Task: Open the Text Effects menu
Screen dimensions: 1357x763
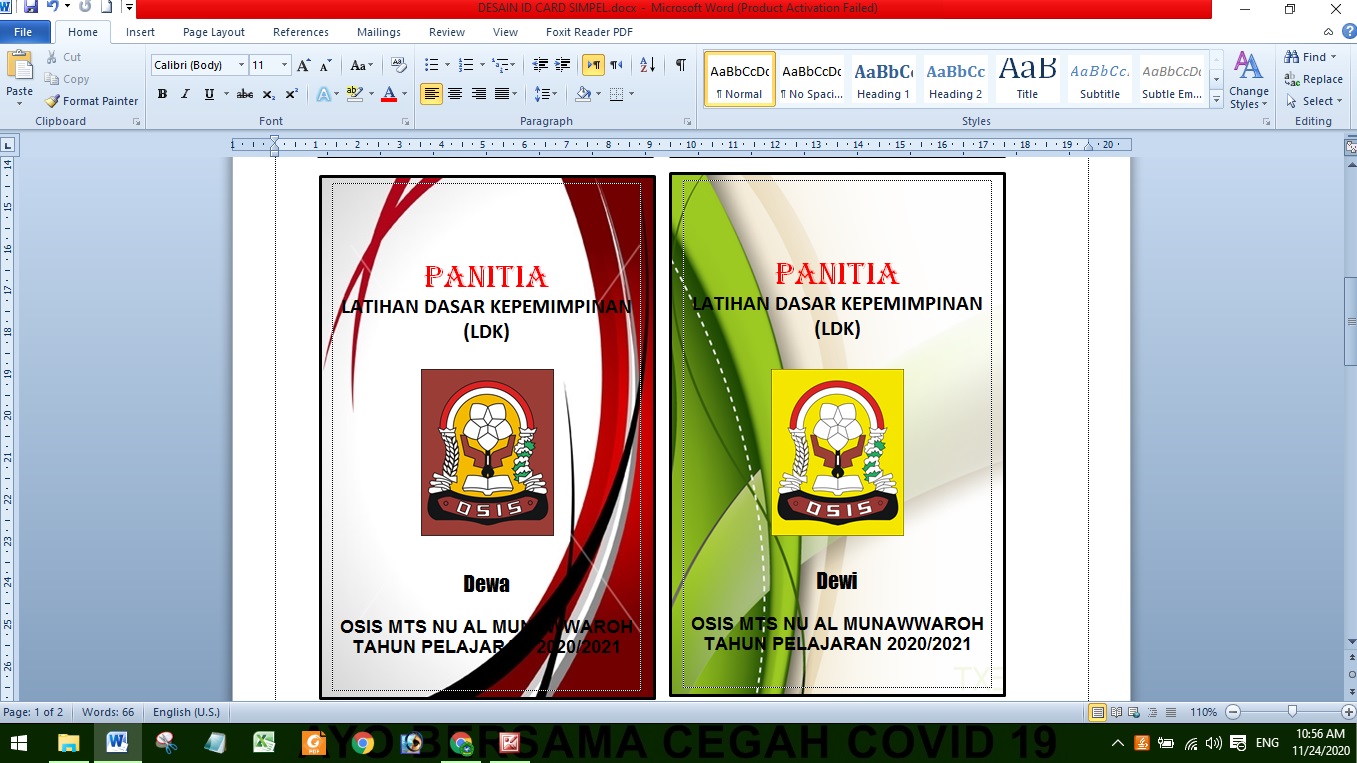Action: pos(326,94)
